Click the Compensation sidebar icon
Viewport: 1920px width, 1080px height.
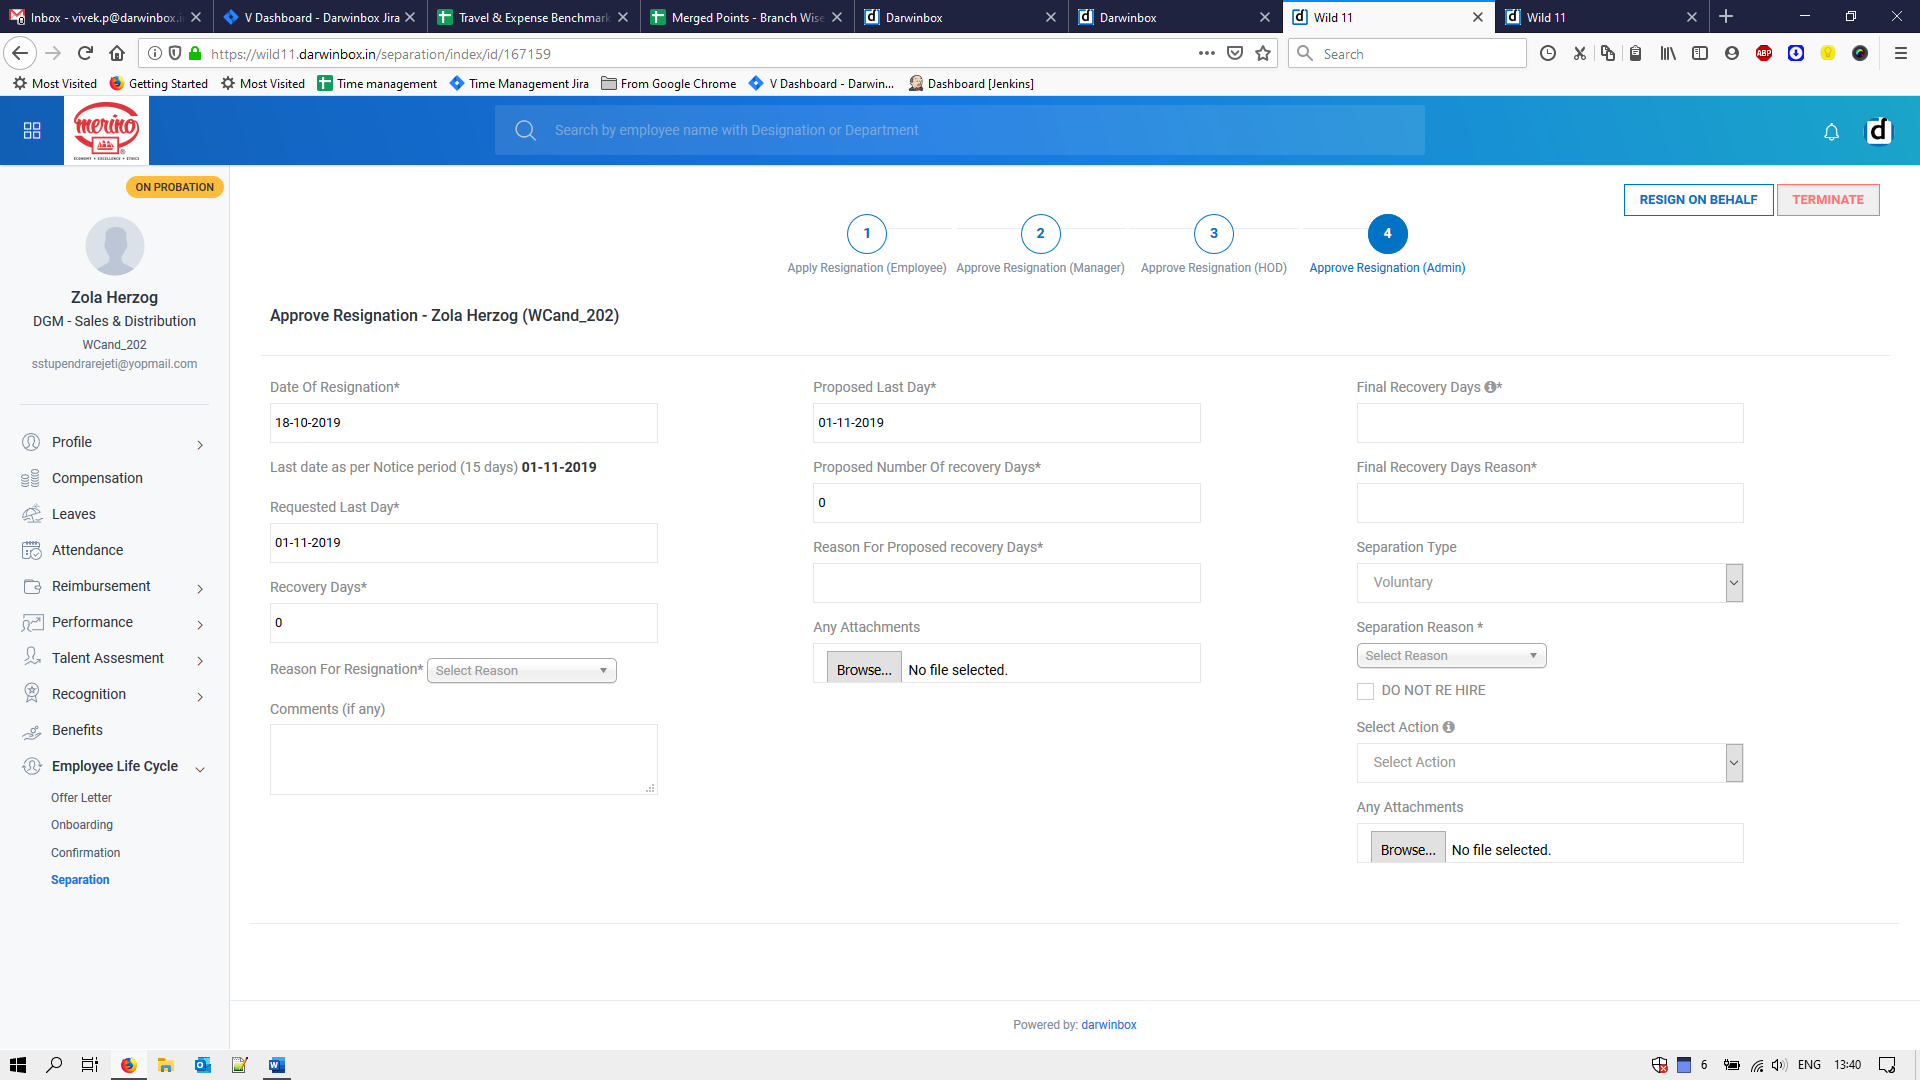[31, 479]
